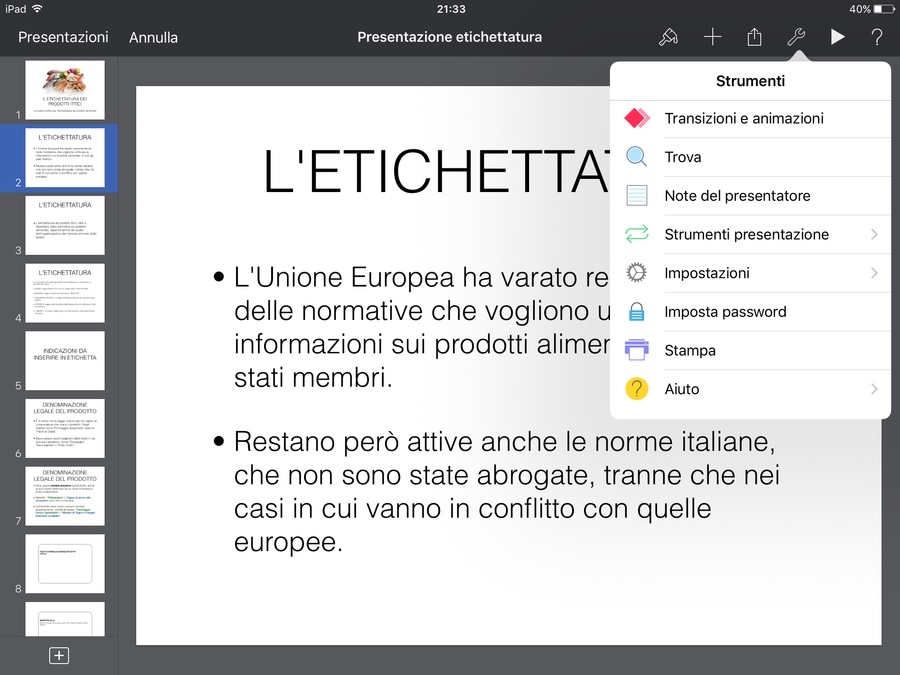Viewport: 900px width, 675px height.
Task: Tap the blue padlock icon
Action: pos(637,312)
